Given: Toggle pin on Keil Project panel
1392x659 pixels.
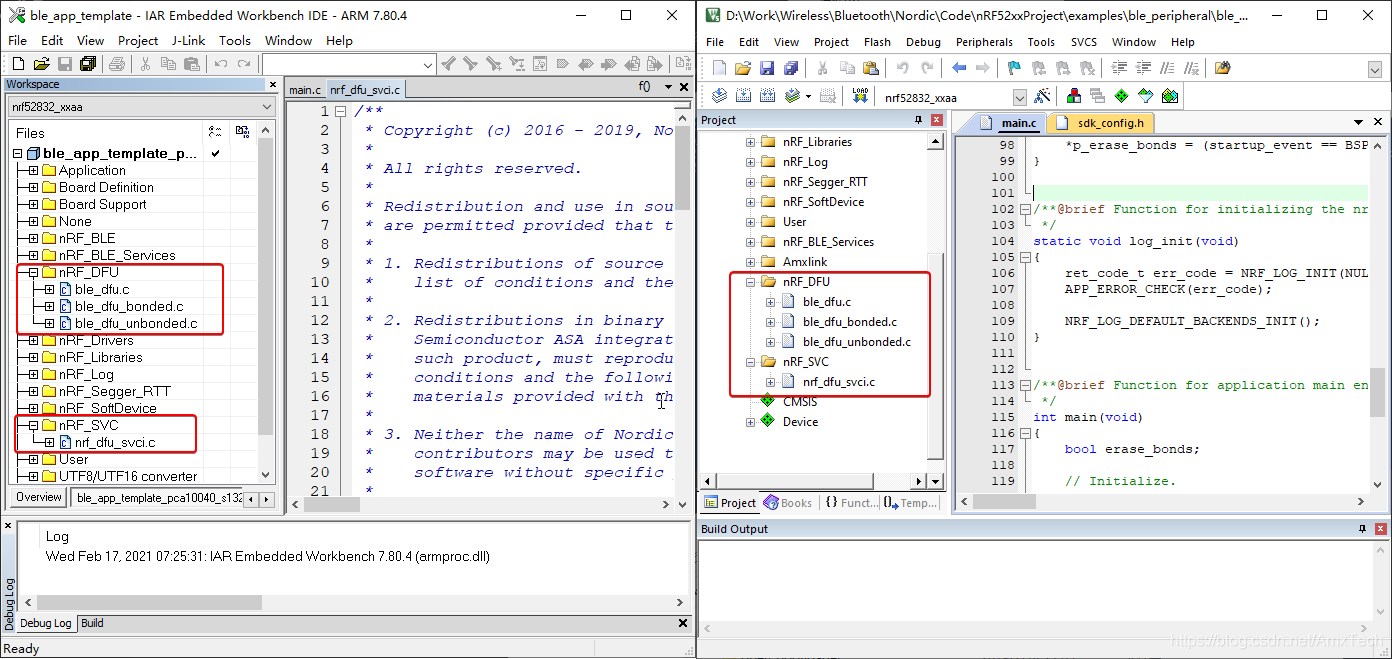Looking at the screenshot, I should tap(919, 120).
